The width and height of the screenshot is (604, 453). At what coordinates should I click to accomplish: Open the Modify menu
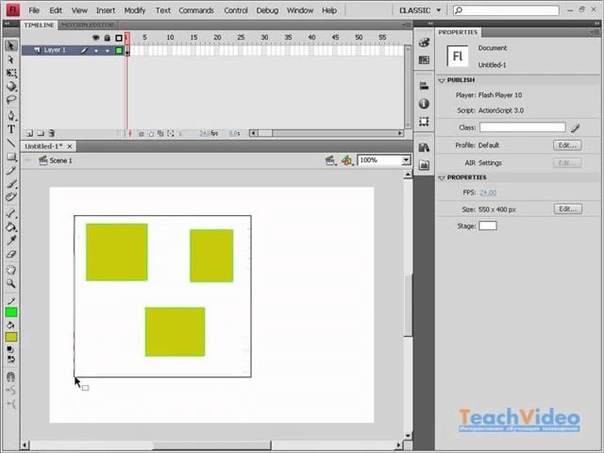[x=135, y=9]
